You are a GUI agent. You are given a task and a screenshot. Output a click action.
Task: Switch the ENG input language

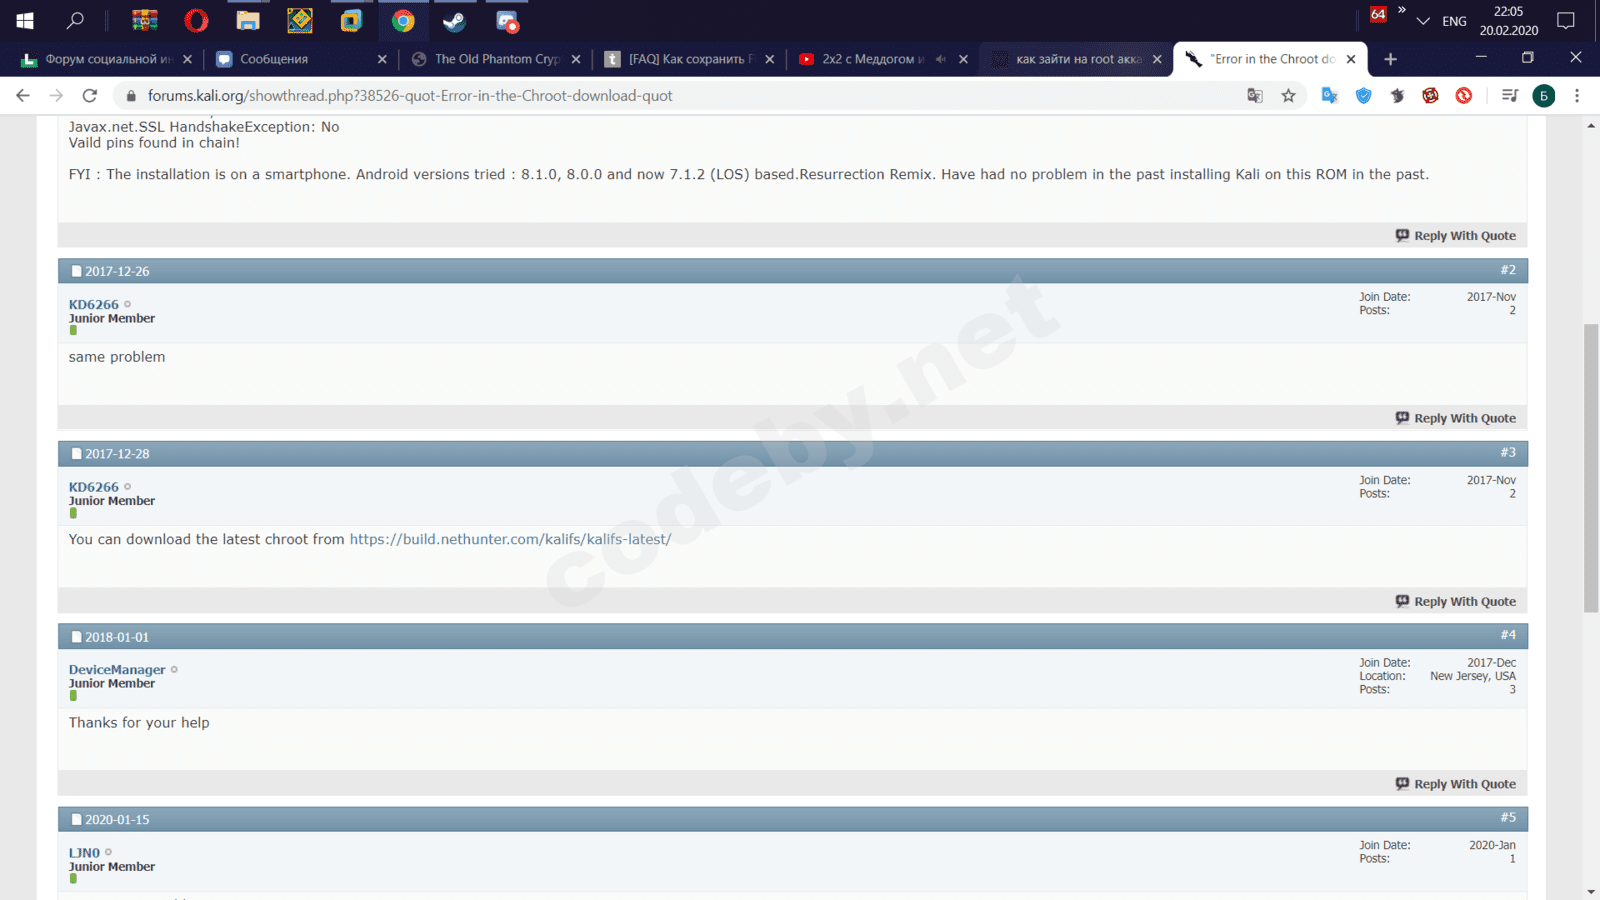tap(1455, 21)
